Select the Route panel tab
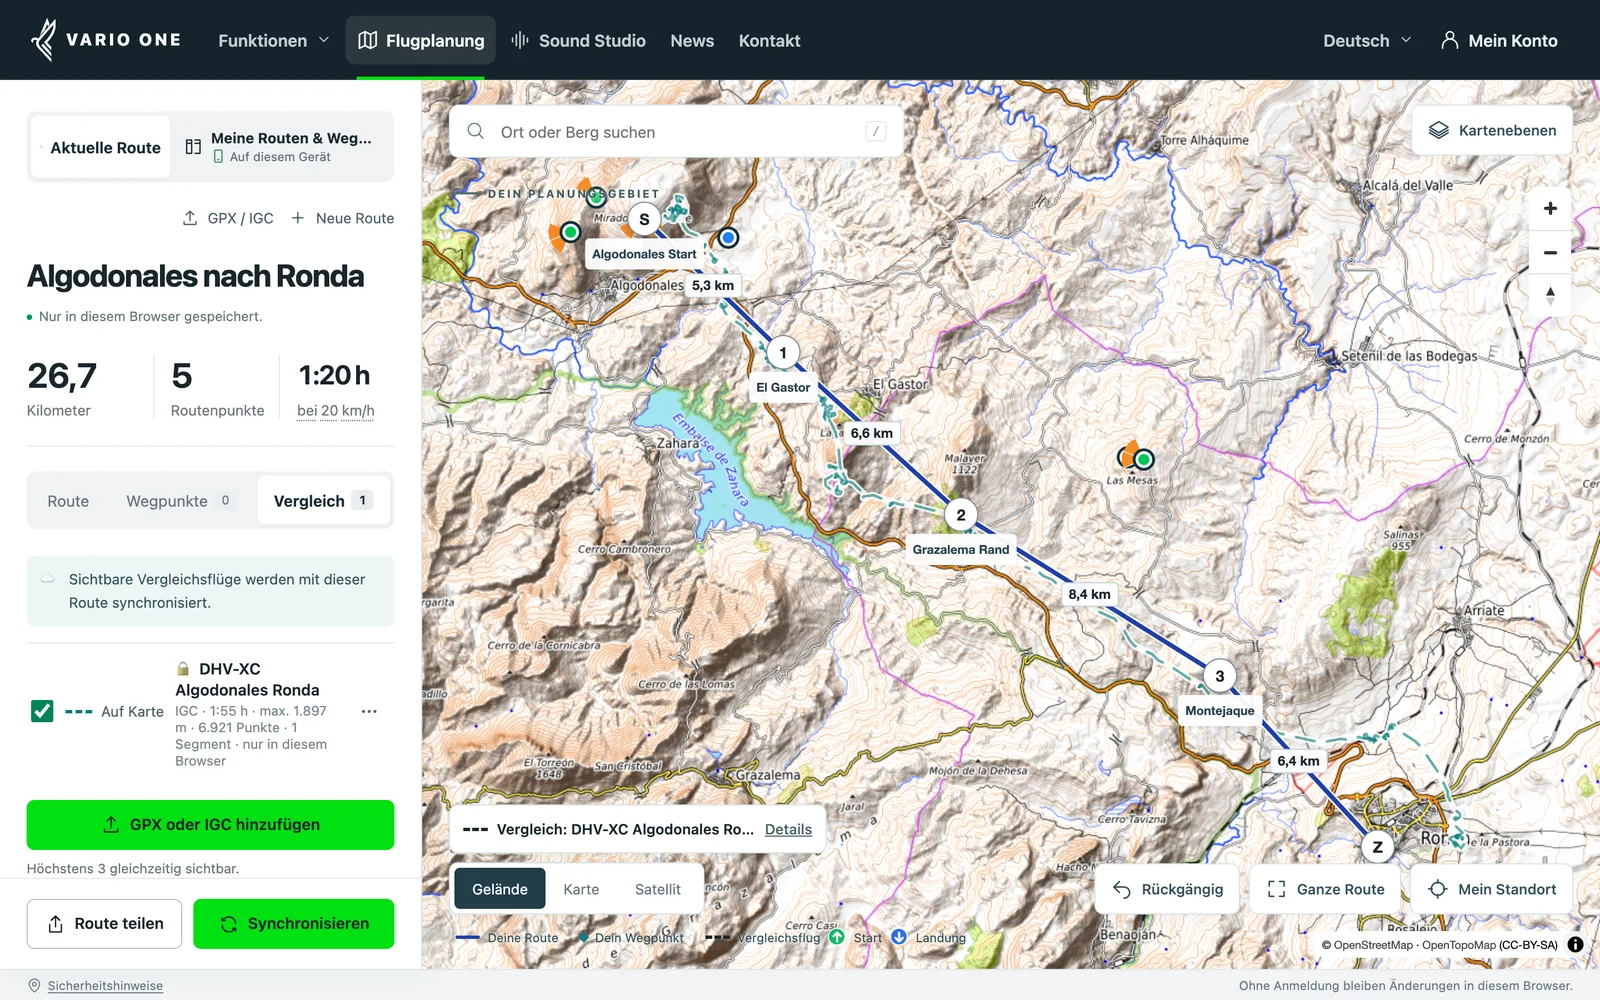The image size is (1600, 1000). pos(68,501)
